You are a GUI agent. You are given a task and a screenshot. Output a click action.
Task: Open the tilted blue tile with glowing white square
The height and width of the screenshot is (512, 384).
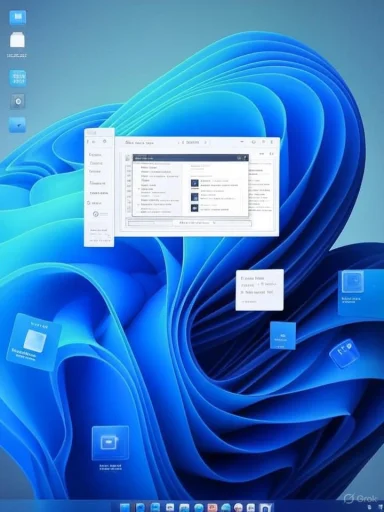(x=34, y=342)
